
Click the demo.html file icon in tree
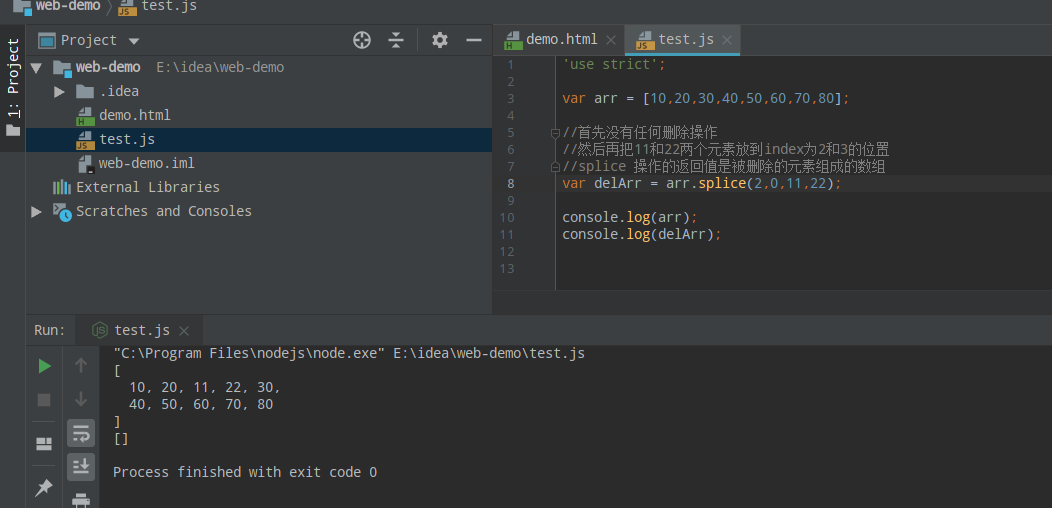coord(85,116)
